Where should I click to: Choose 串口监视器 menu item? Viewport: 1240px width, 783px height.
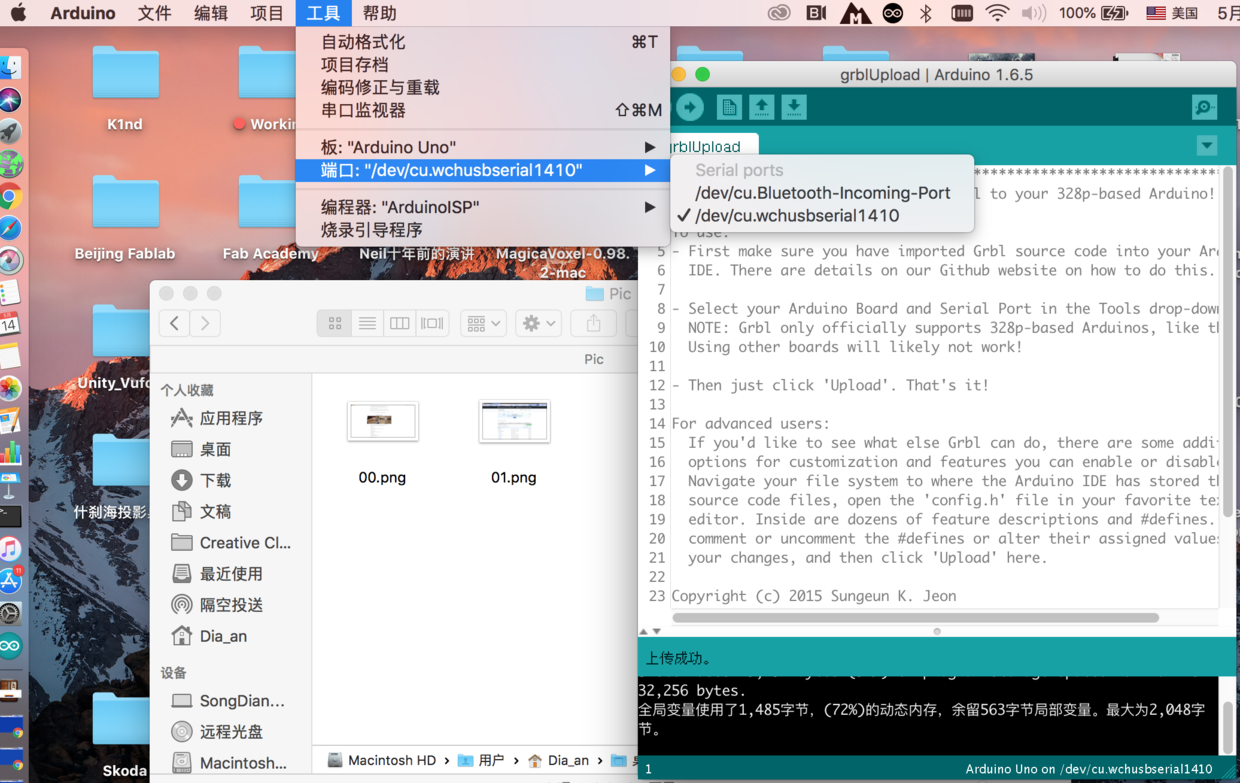(x=482, y=110)
